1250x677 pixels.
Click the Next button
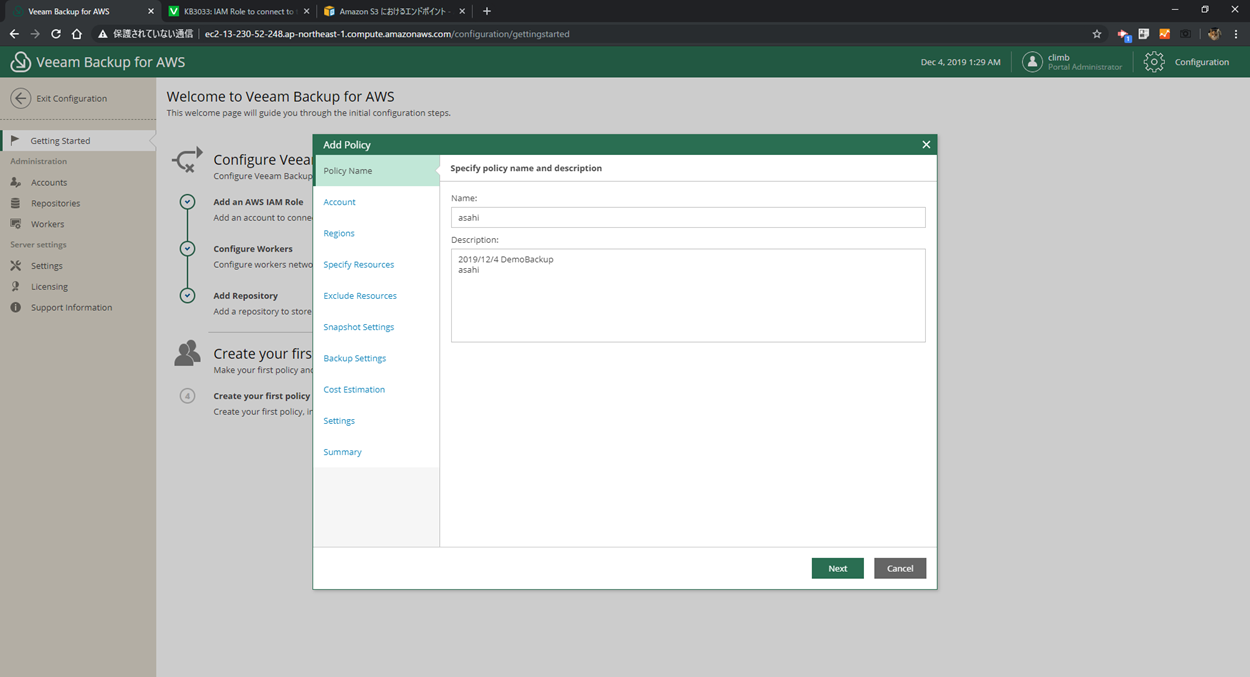(x=838, y=568)
